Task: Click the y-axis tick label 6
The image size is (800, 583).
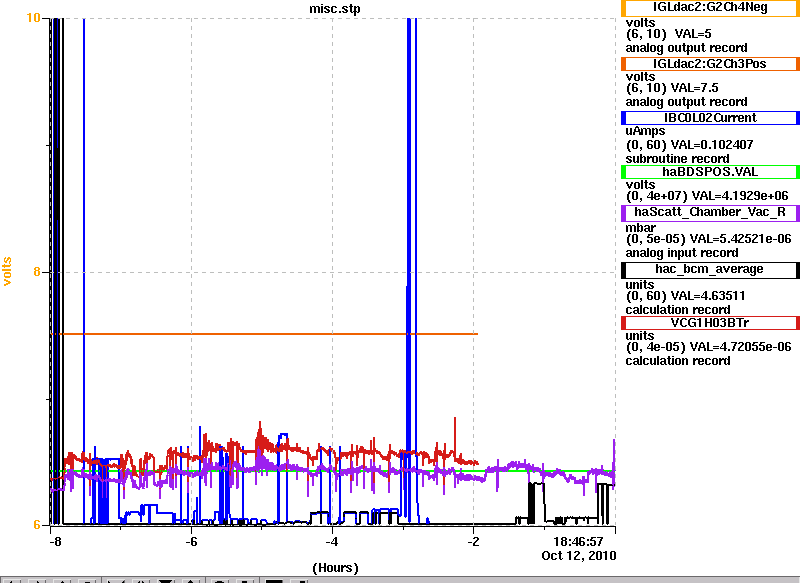Action: (x=37, y=525)
